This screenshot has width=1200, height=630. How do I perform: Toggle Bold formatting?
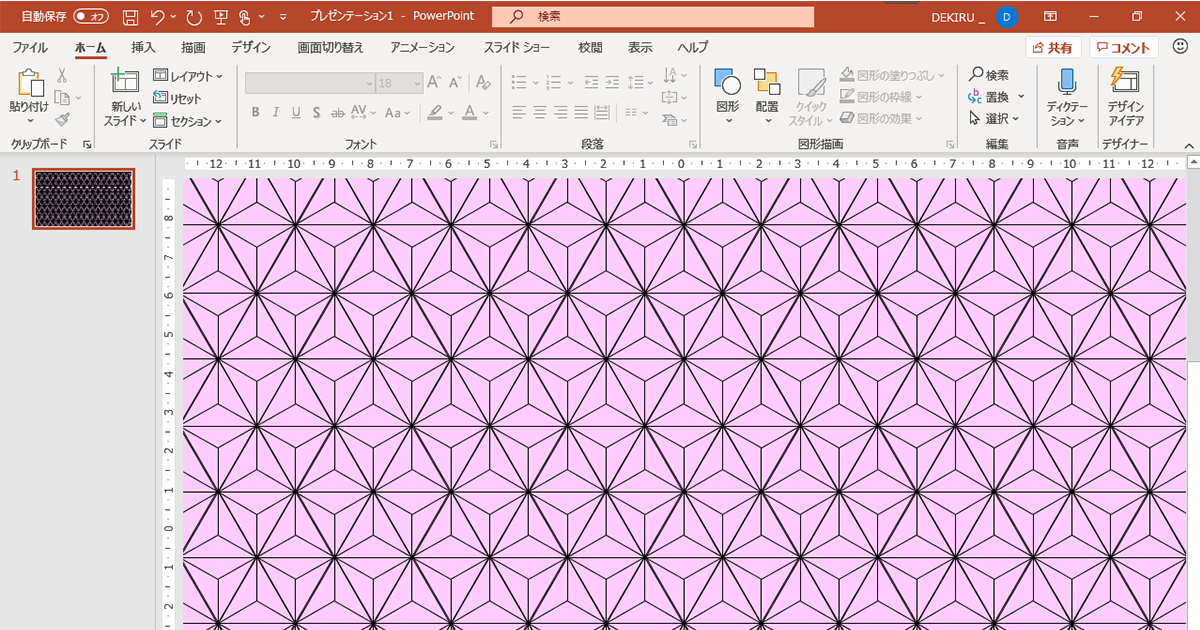[x=256, y=113]
